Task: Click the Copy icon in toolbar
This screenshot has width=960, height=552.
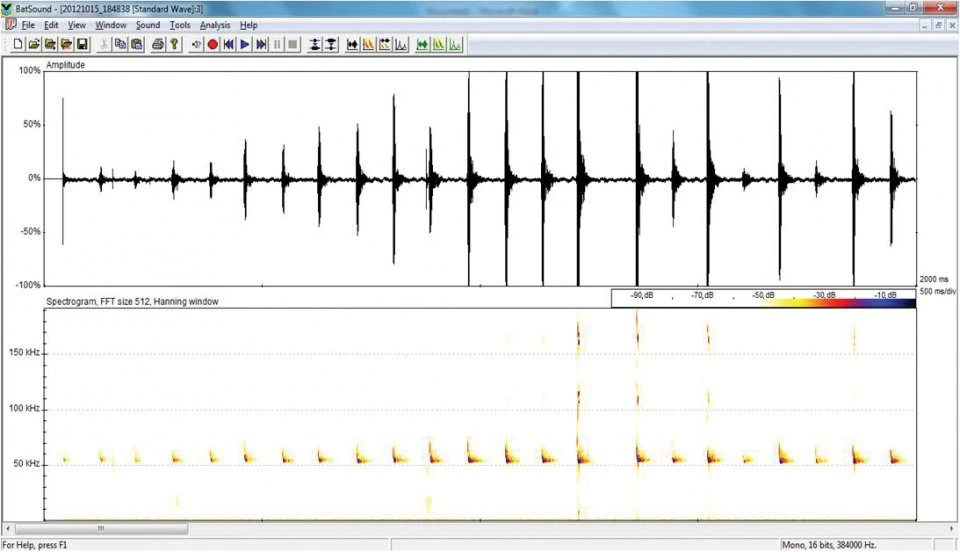Action: point(121,44)
